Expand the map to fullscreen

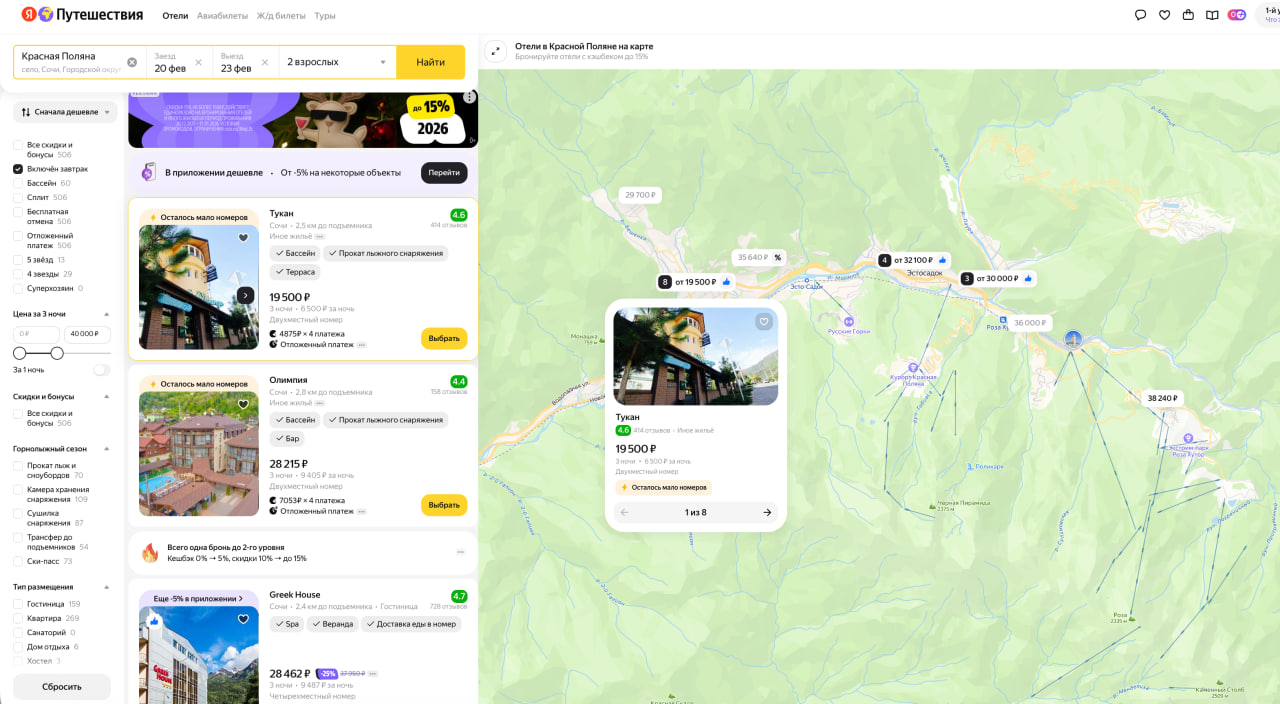pyautogui.click(x=494, y=52)
